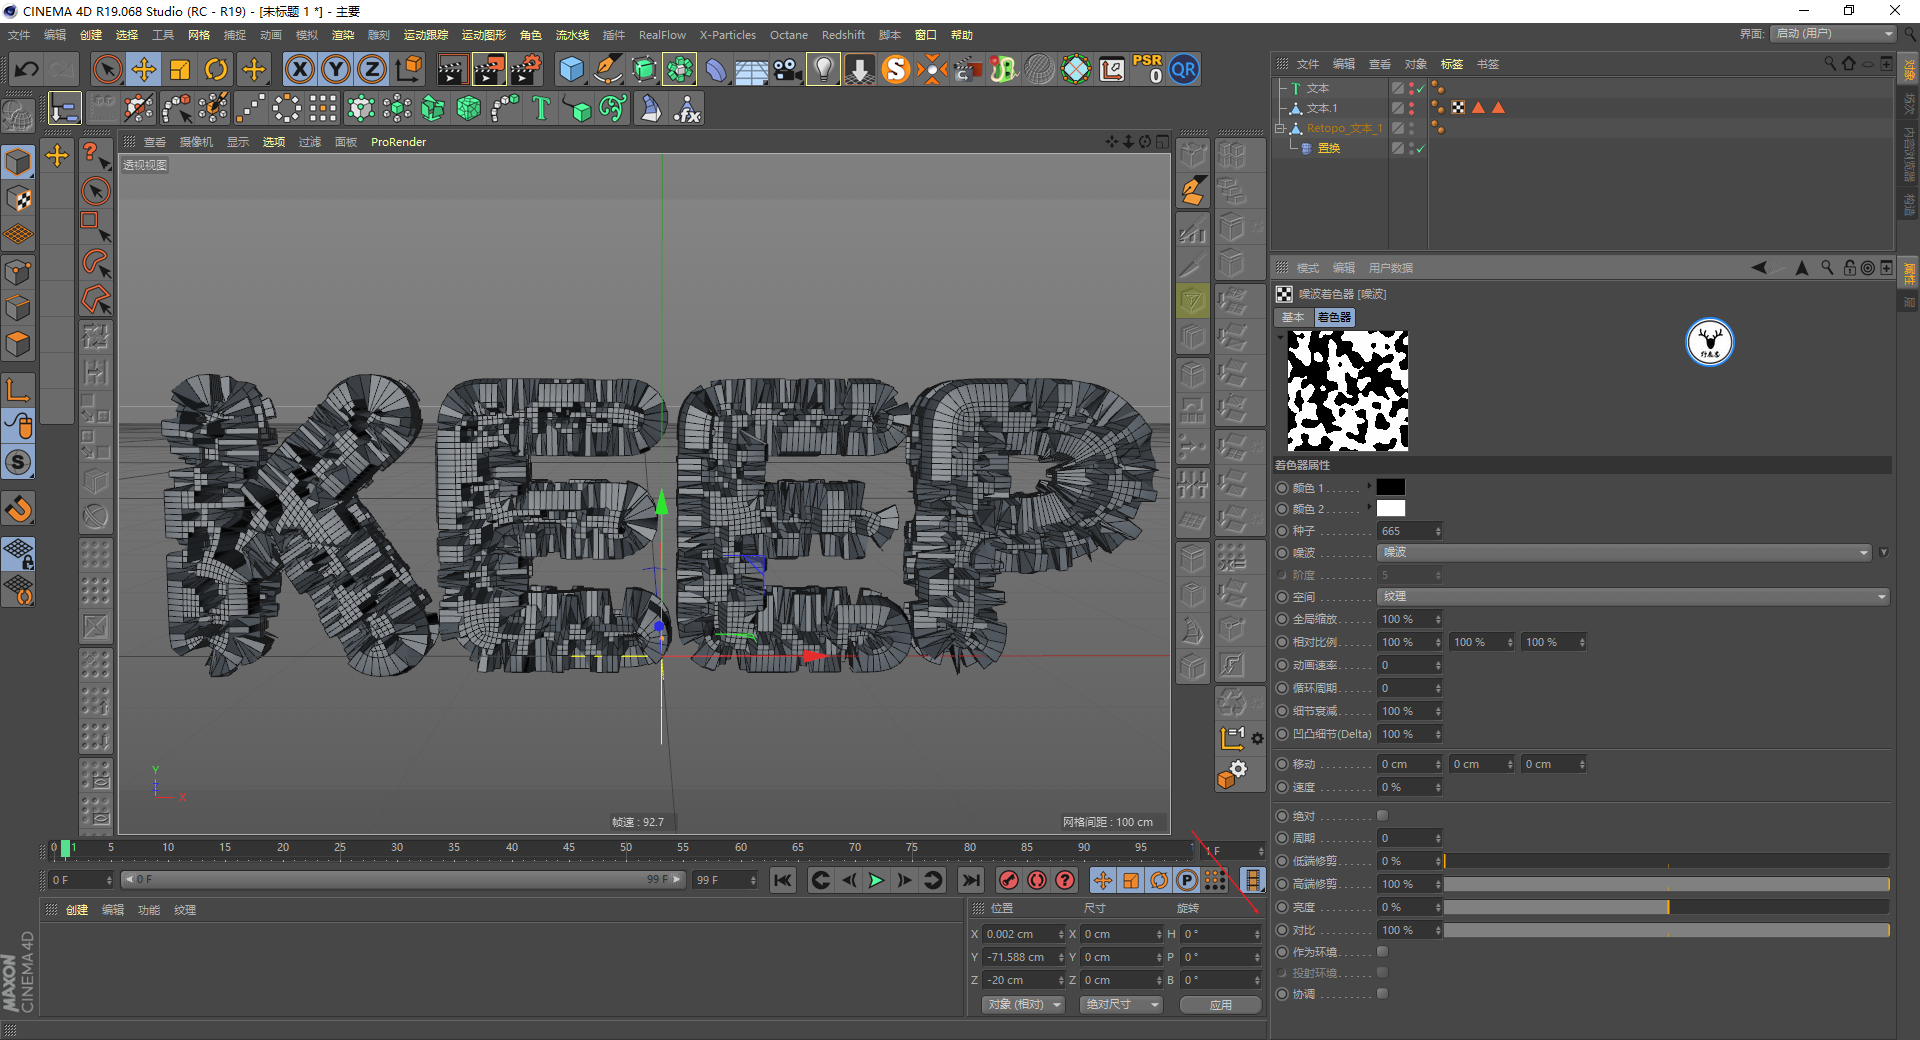The height and width of the screenshot is (1040, 1920).
Task: Click the fx effector icon
Action: point(687,108)
